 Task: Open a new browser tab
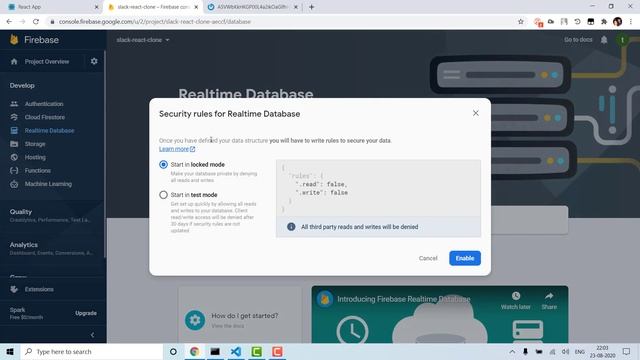[311, 7]
